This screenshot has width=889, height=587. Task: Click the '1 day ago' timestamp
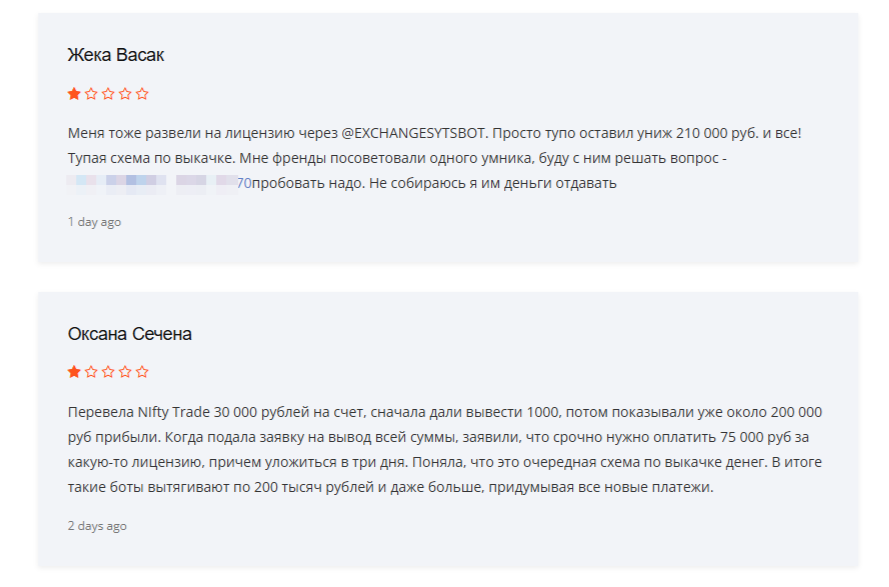pyautogui.click(x=94, y=222)
